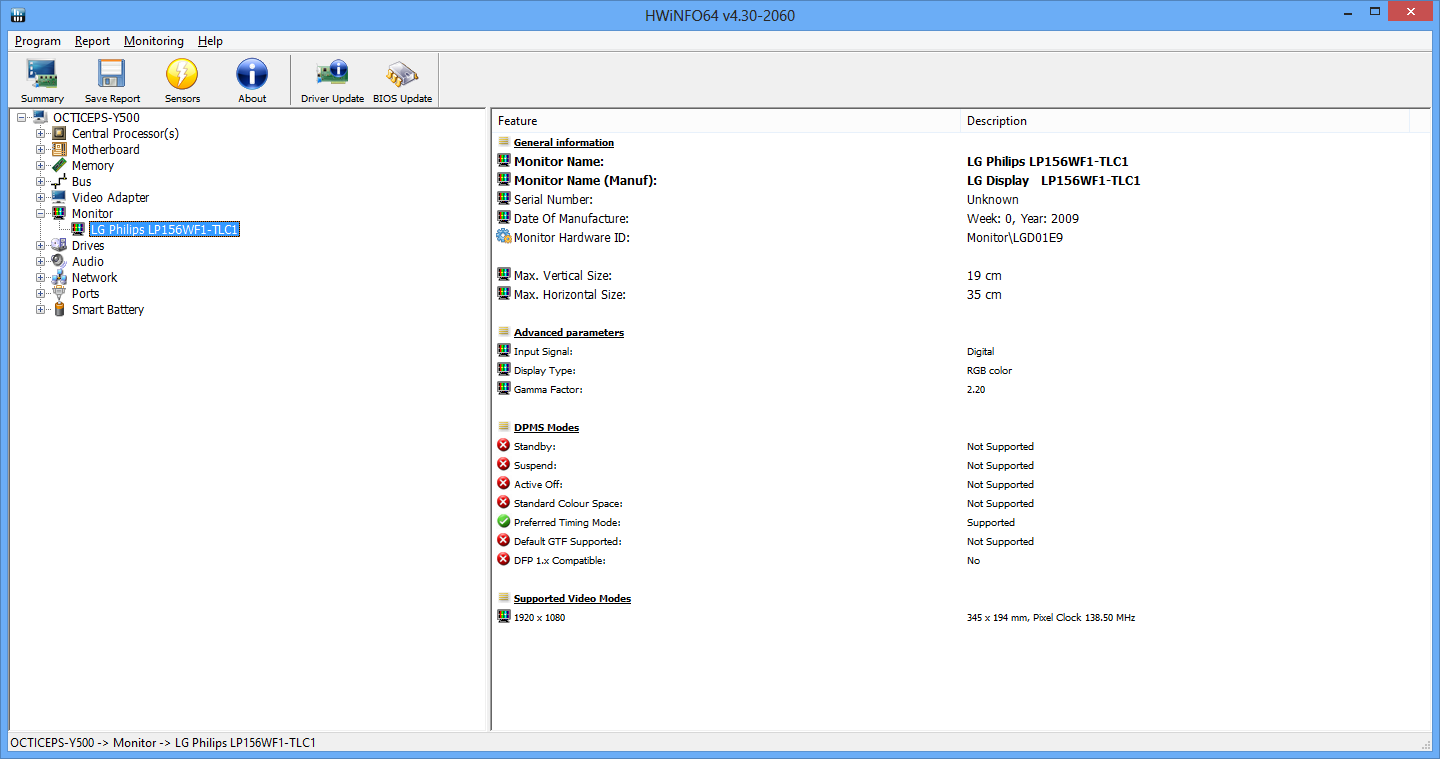This screenshot has width=1440, height=759.
Task: Select the Serial Number row
Action: coord(961,199)
